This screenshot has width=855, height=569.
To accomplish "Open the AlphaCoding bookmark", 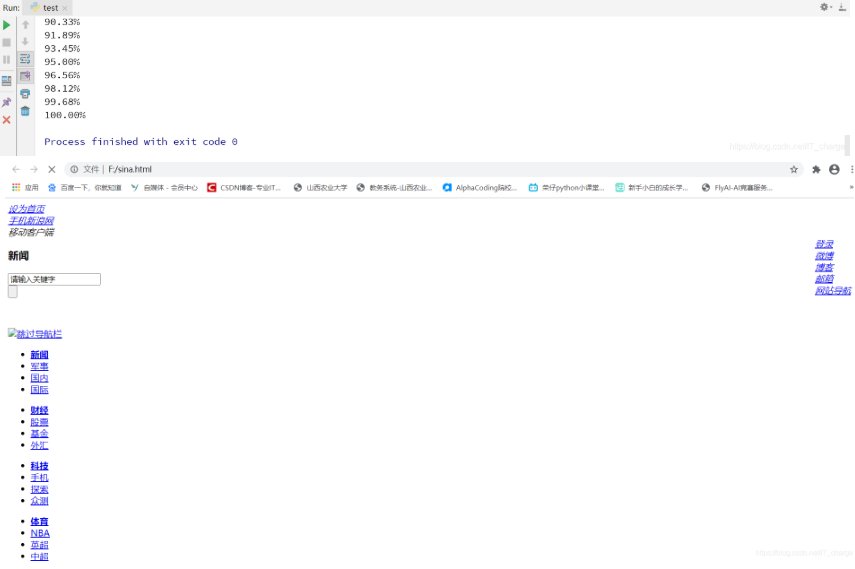I will coord(480,188).
